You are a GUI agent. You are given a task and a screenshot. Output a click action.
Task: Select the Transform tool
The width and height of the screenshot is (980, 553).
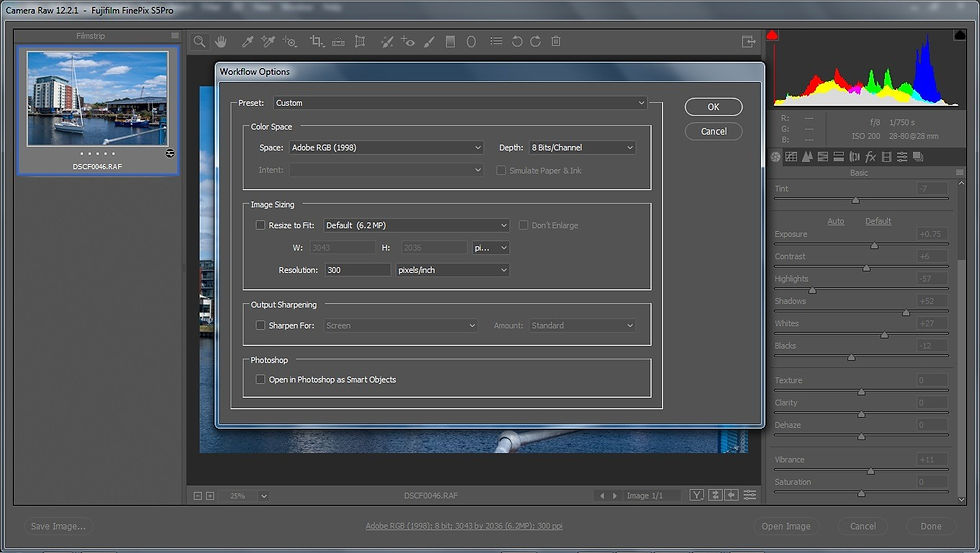360,41
